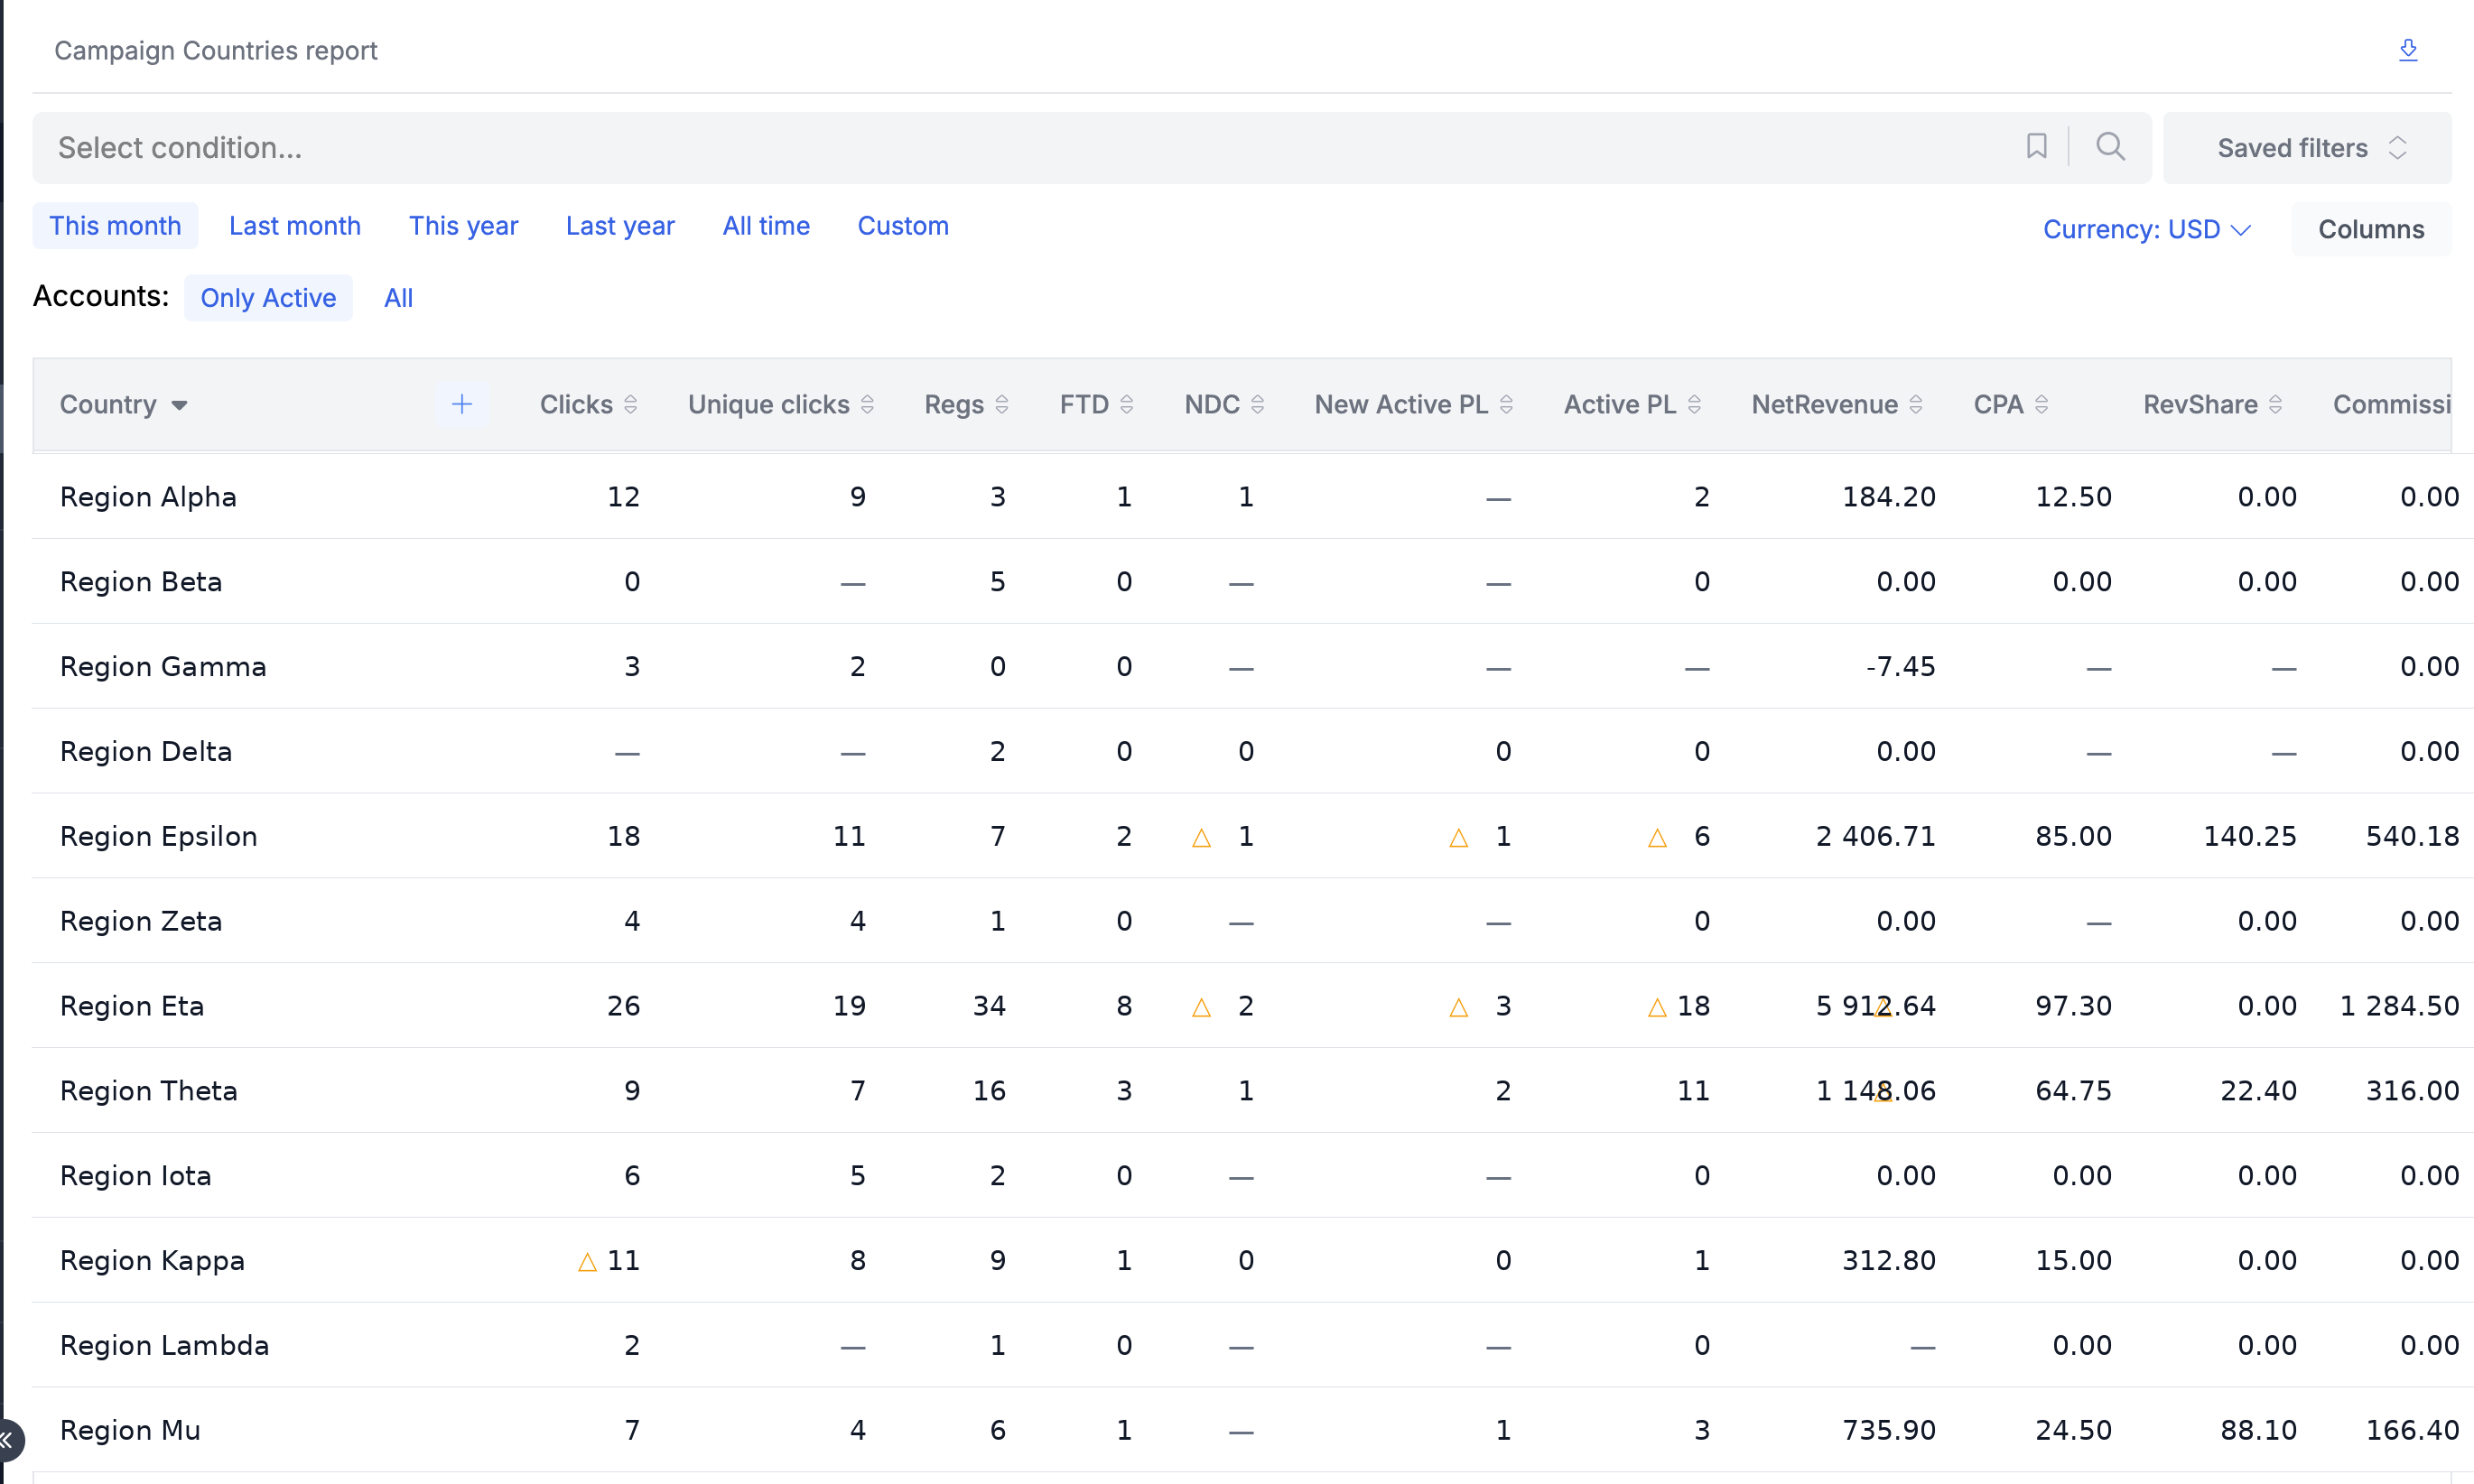Open the Currency: USD dropdown

pos(2146,229)
